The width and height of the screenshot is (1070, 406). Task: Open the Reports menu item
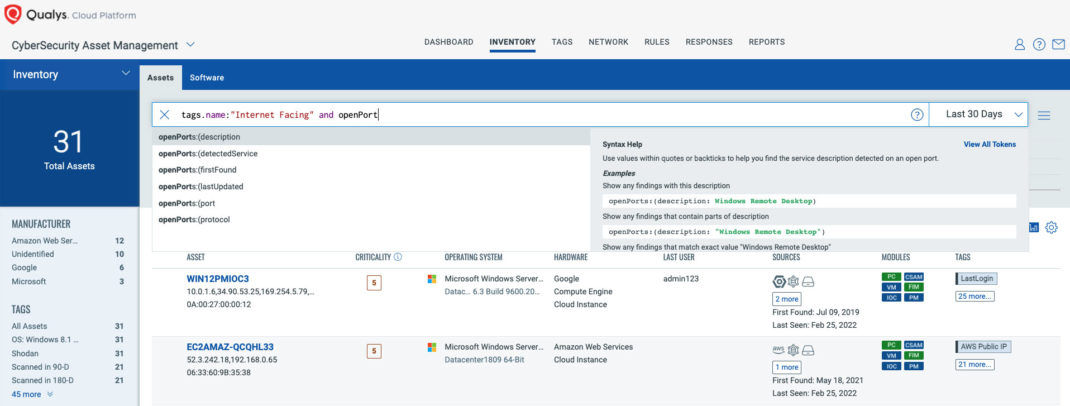pos(766,42)
